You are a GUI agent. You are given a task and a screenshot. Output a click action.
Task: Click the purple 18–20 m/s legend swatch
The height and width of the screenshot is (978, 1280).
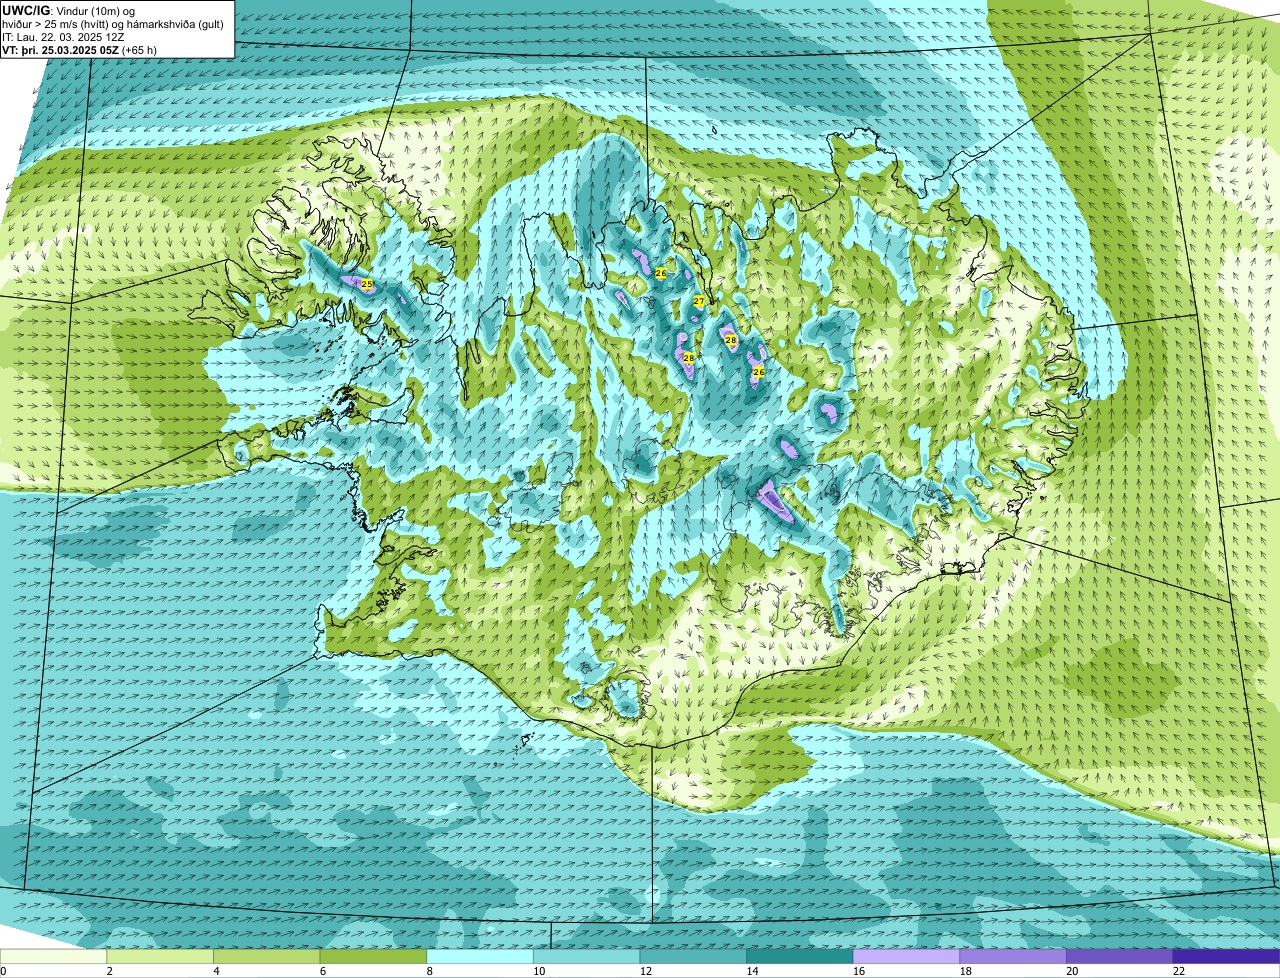tap(1013, 957)
